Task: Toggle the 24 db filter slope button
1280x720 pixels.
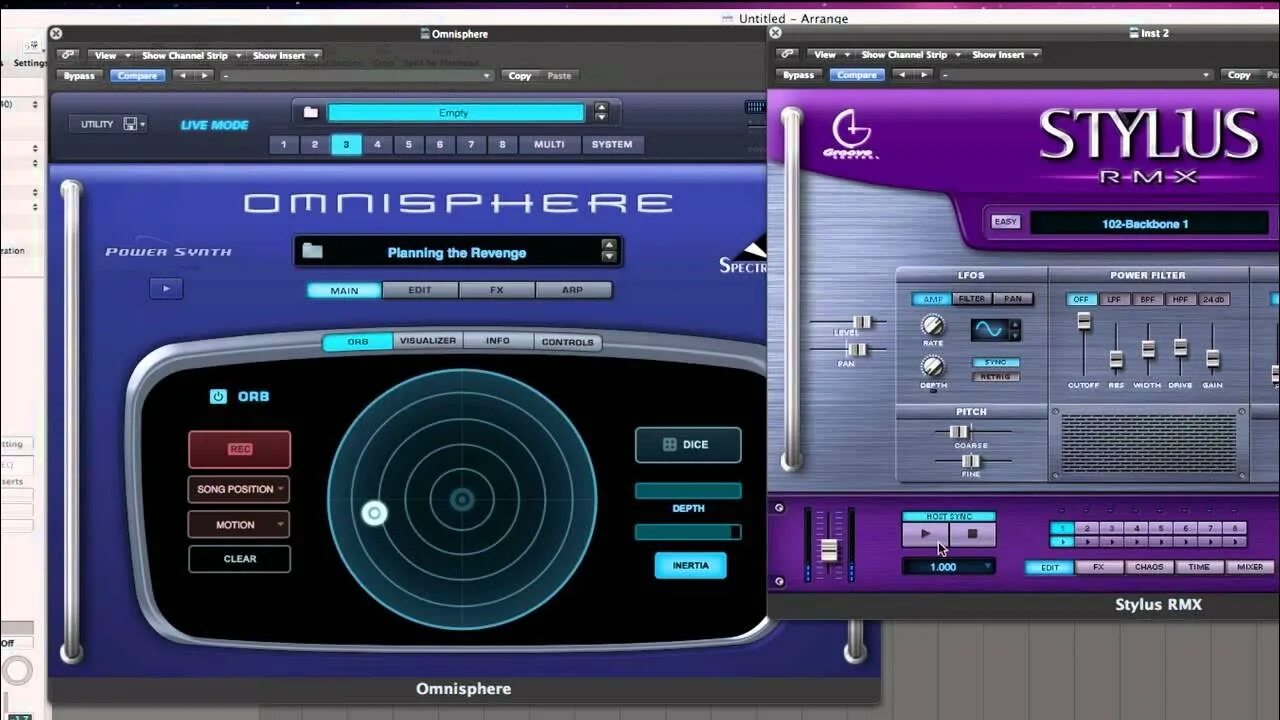Action: pos(1213,299)
